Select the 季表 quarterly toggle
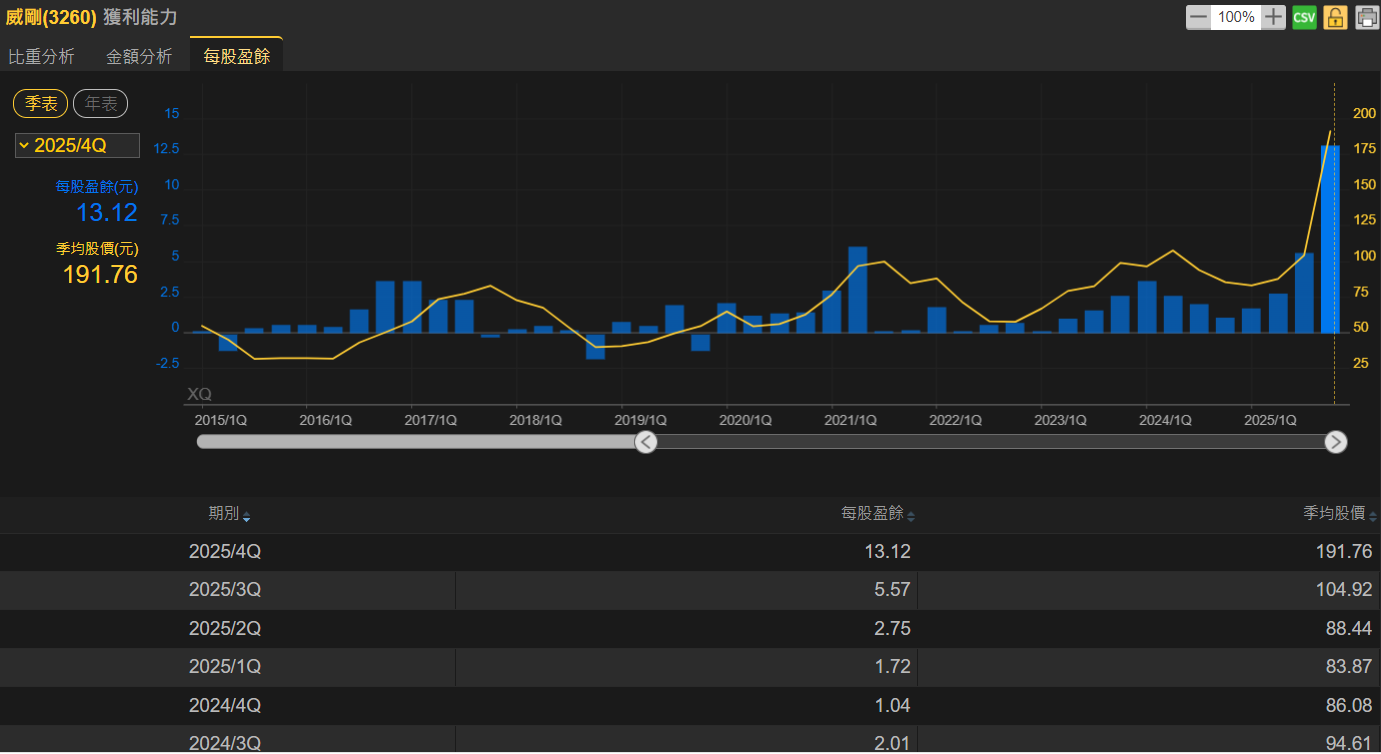The height and width of the screenshot is (754, 1381). coord(41,104)
